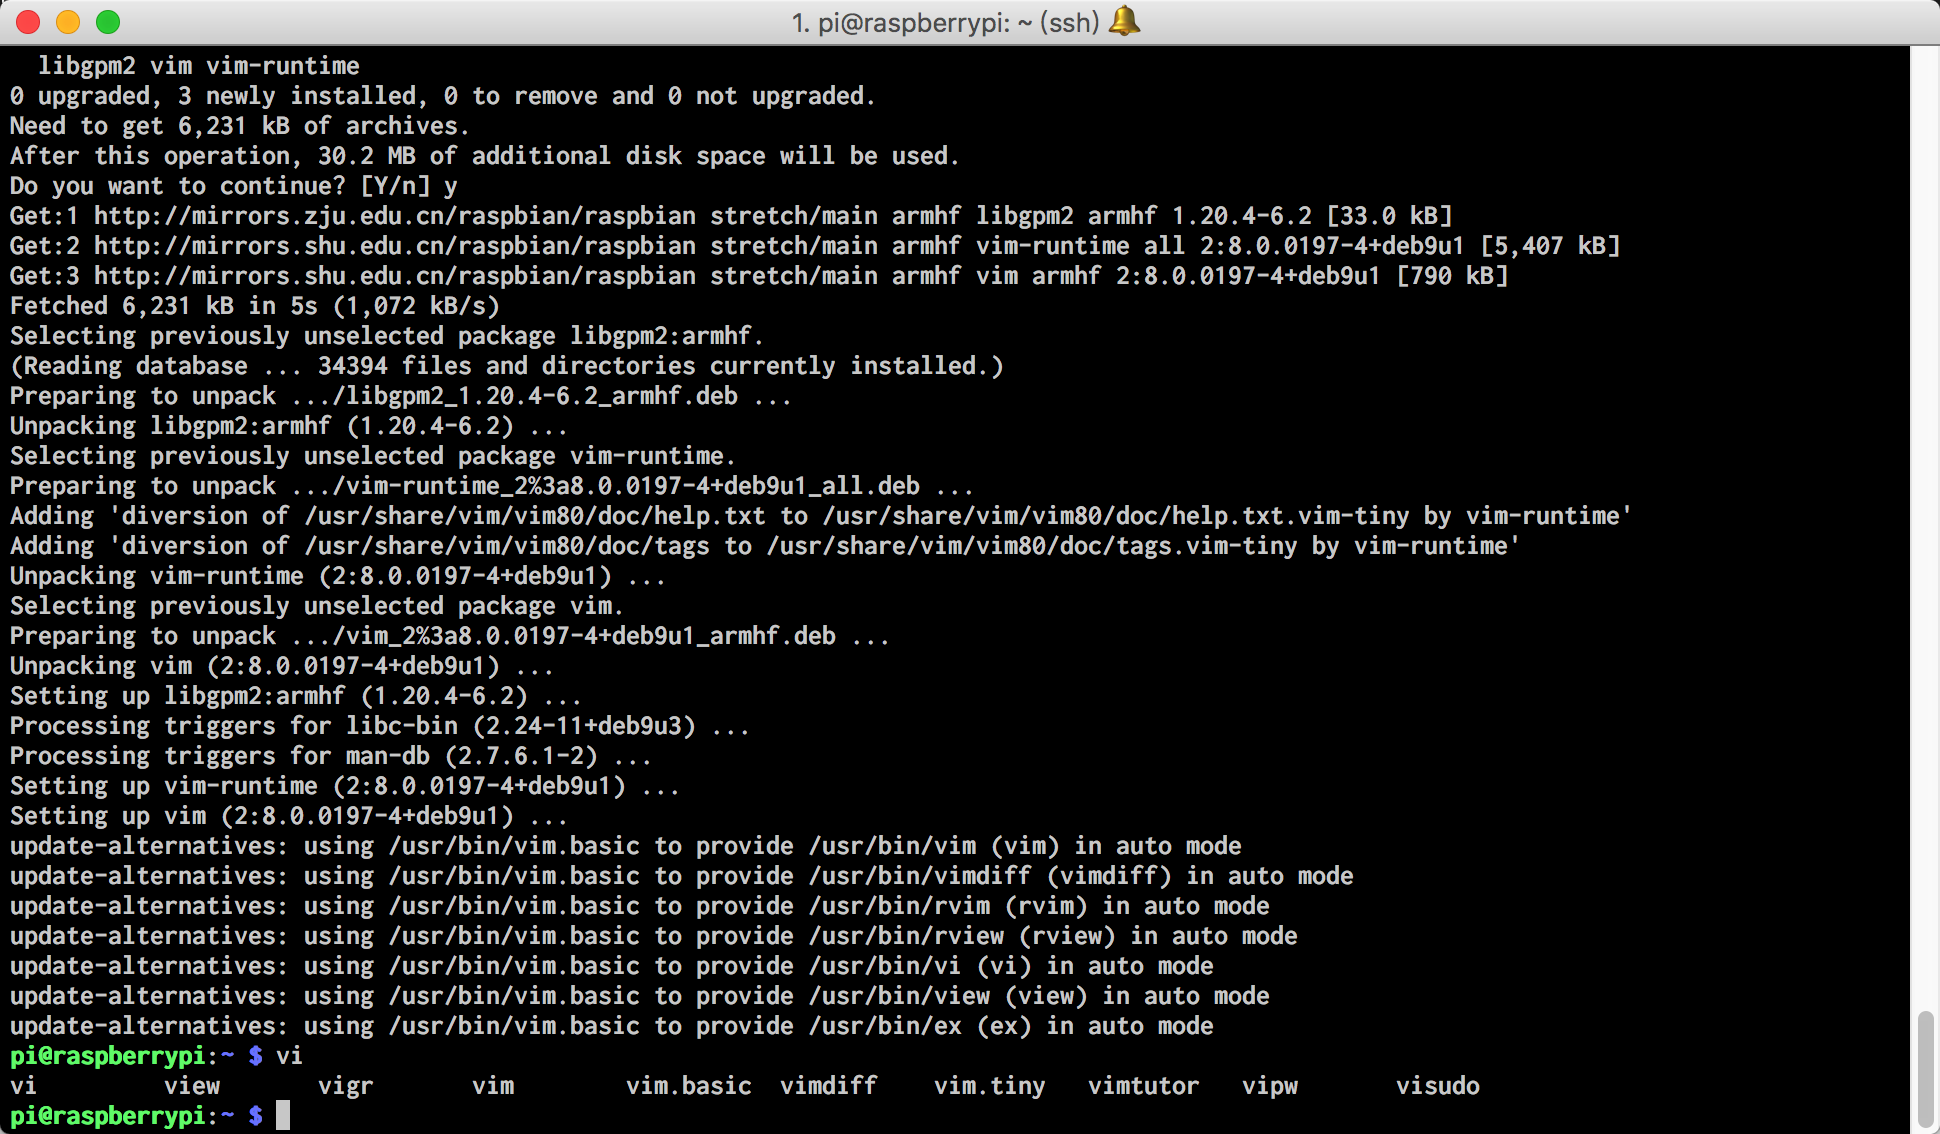This screenshot has width=1940, height=1134.
Task: Click 'vigr' in the completion suggestions row
Action: click(x=345, y=1086)
